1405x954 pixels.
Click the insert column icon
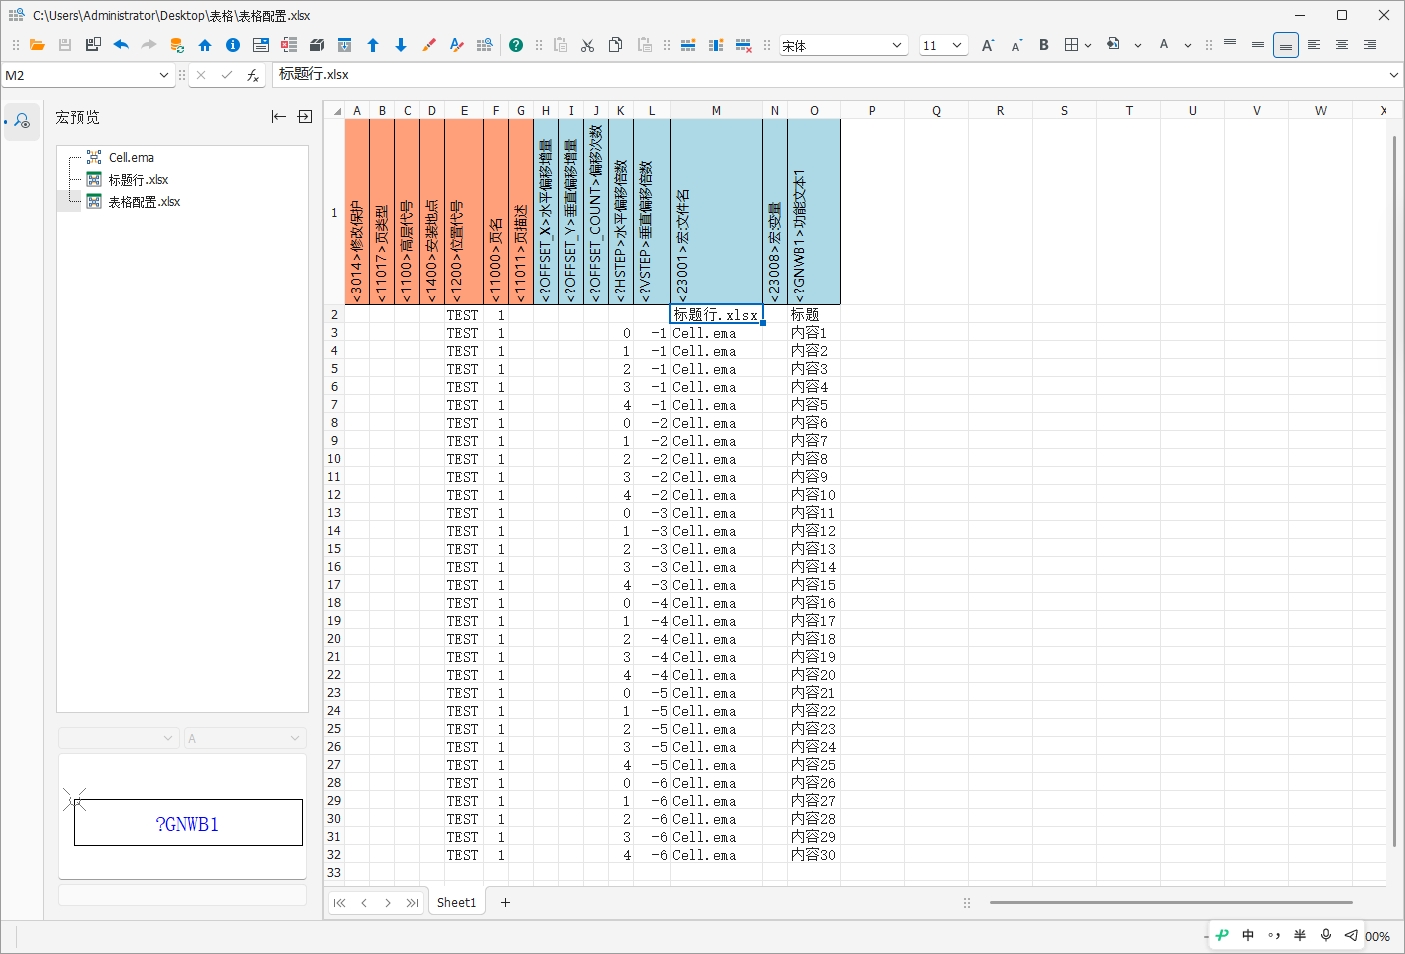click(716, 45)
